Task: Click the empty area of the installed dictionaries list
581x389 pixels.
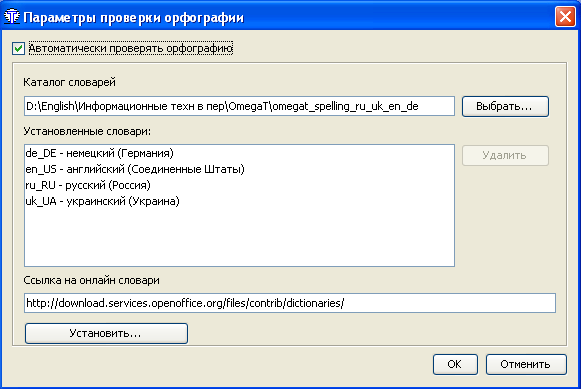Action: coord(239,237)
